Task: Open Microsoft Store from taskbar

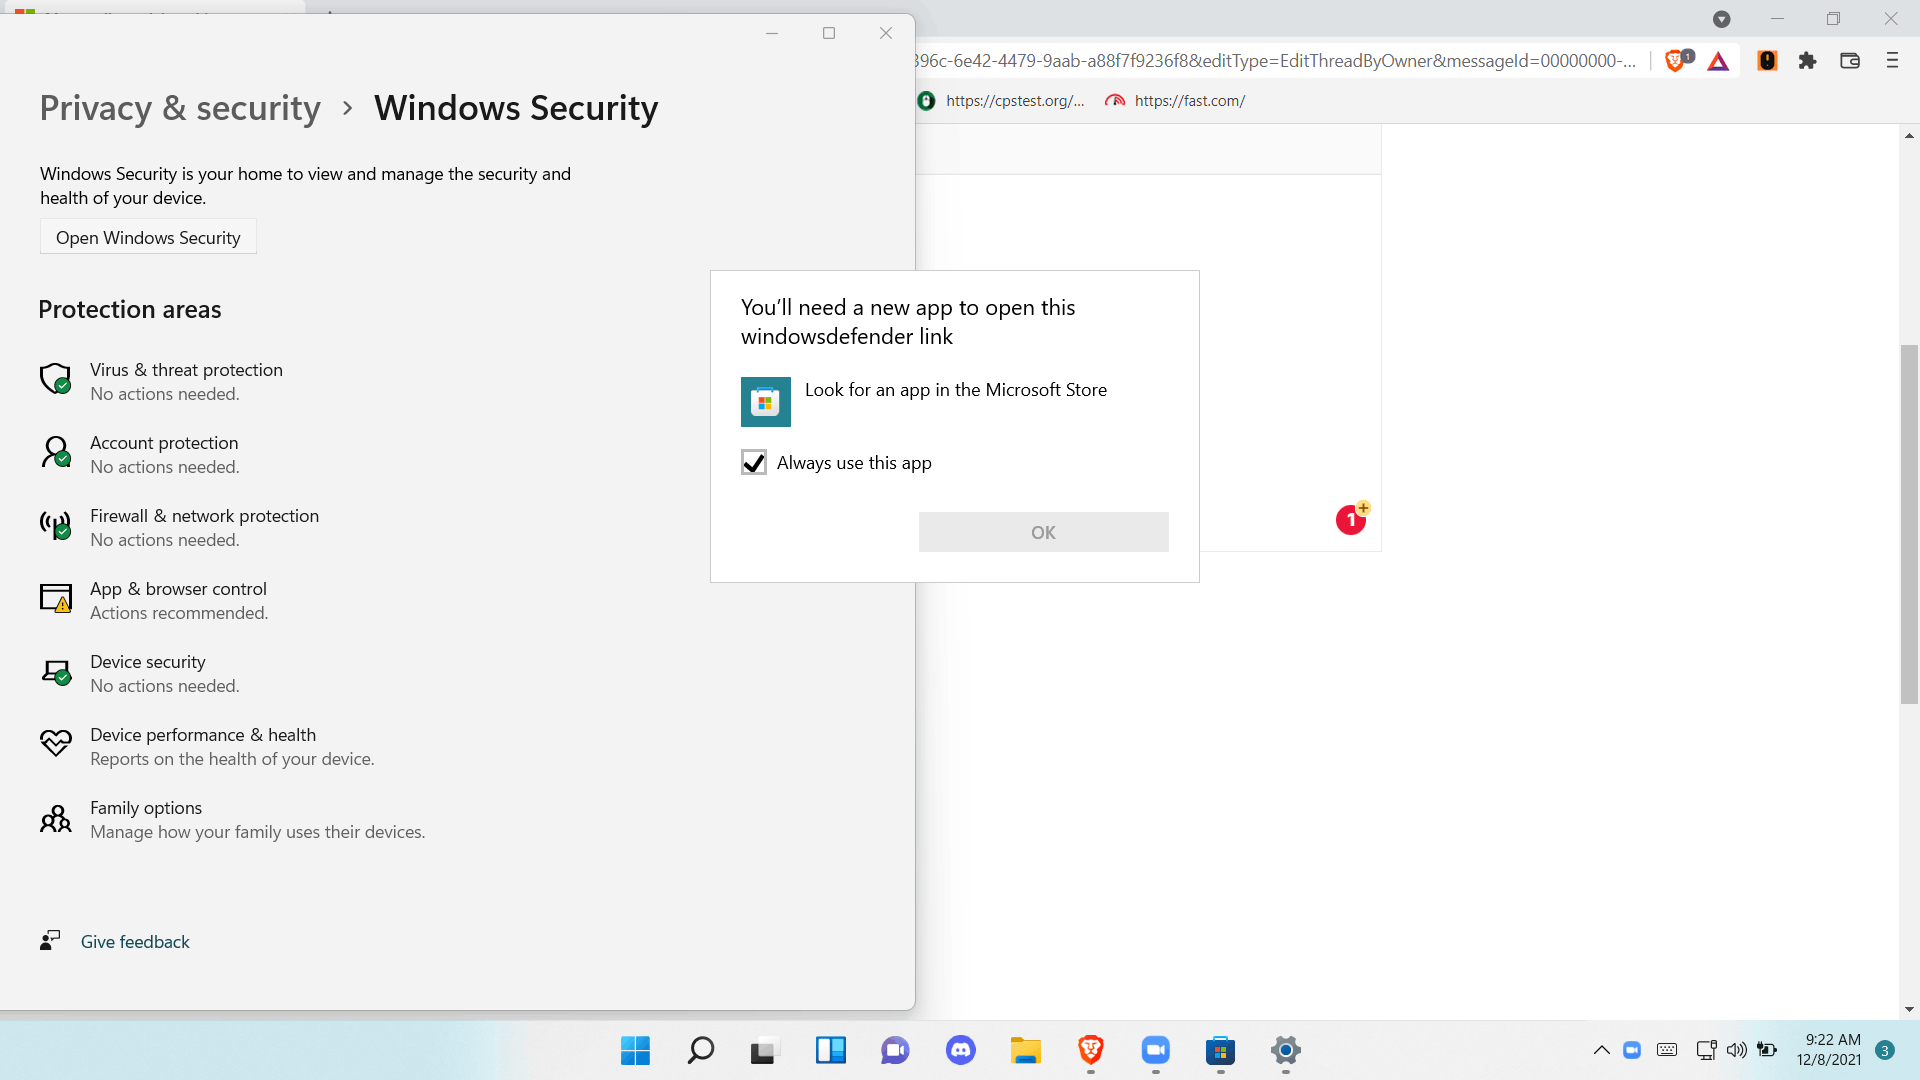Action: click(x=1221, y=1050)
